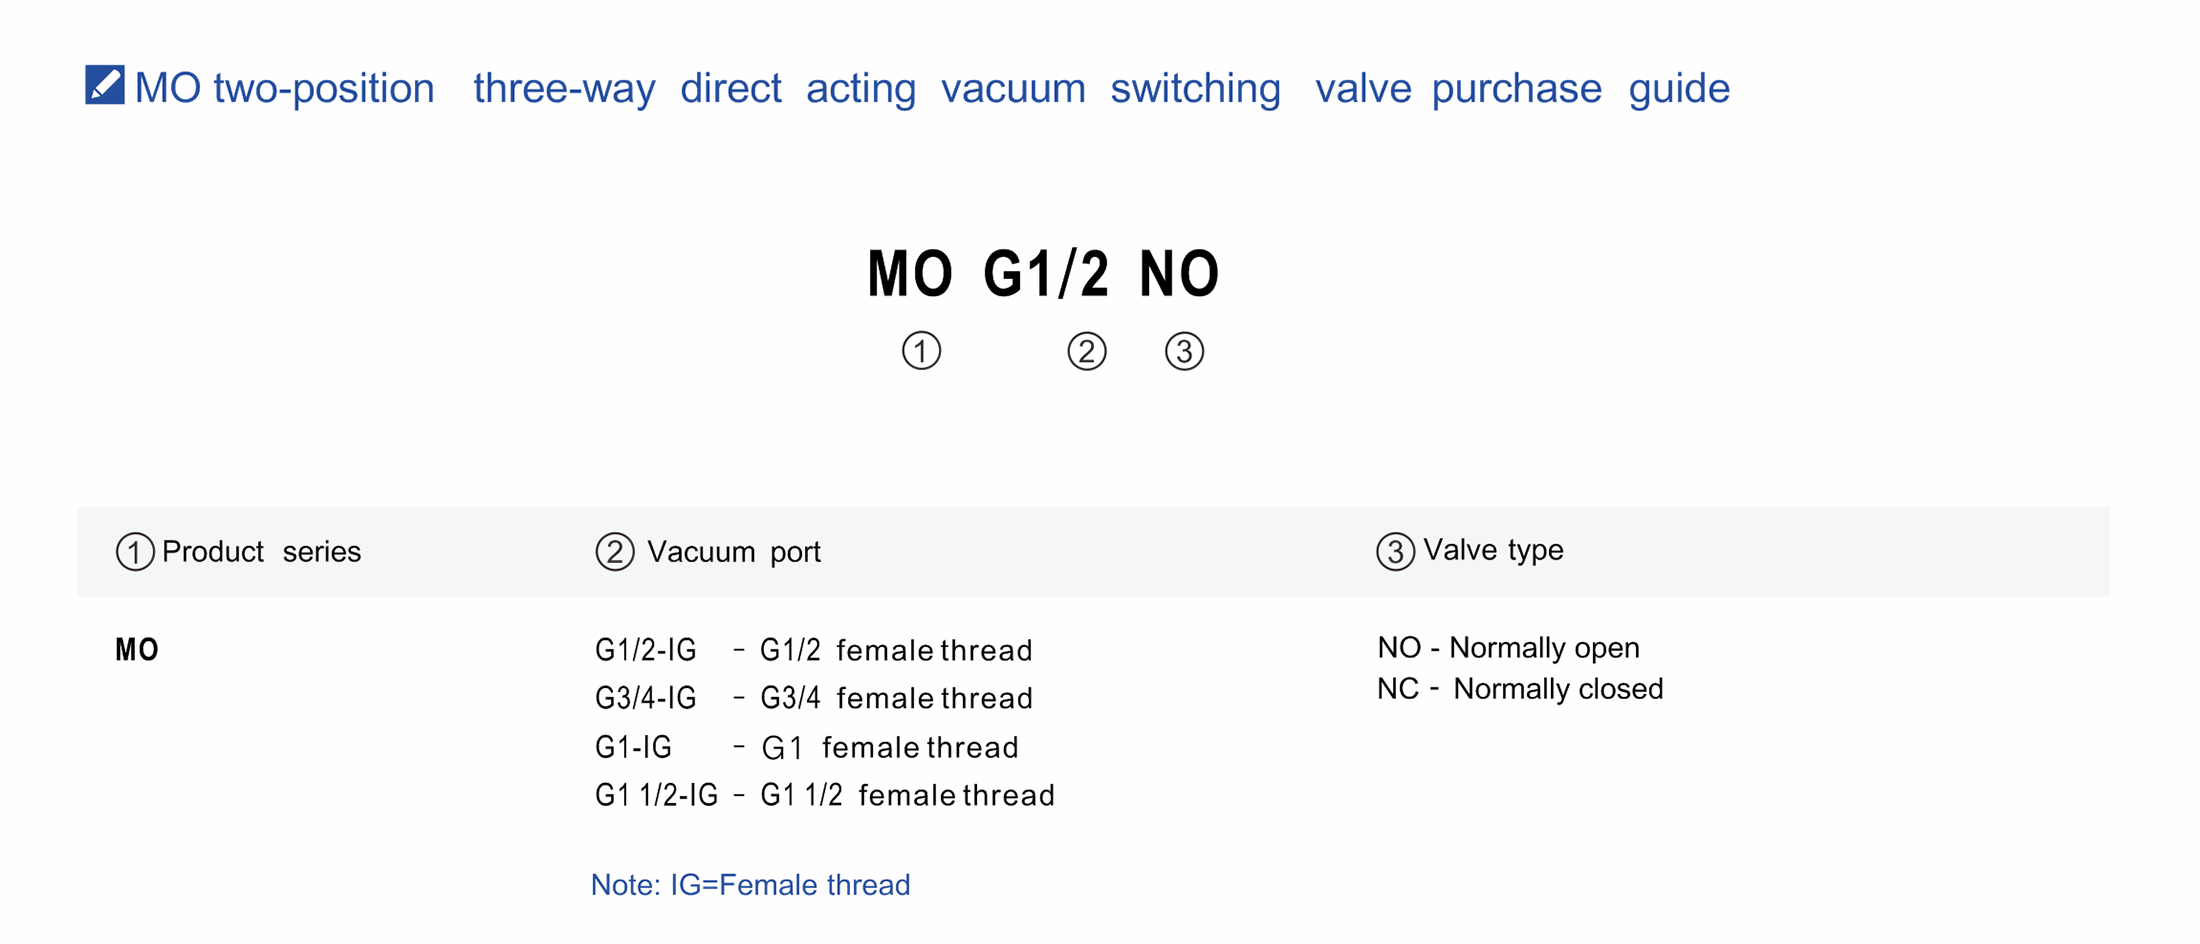Click circled number 1 below the model code
The image size is (2200, 944).
[x=921, y=351]
